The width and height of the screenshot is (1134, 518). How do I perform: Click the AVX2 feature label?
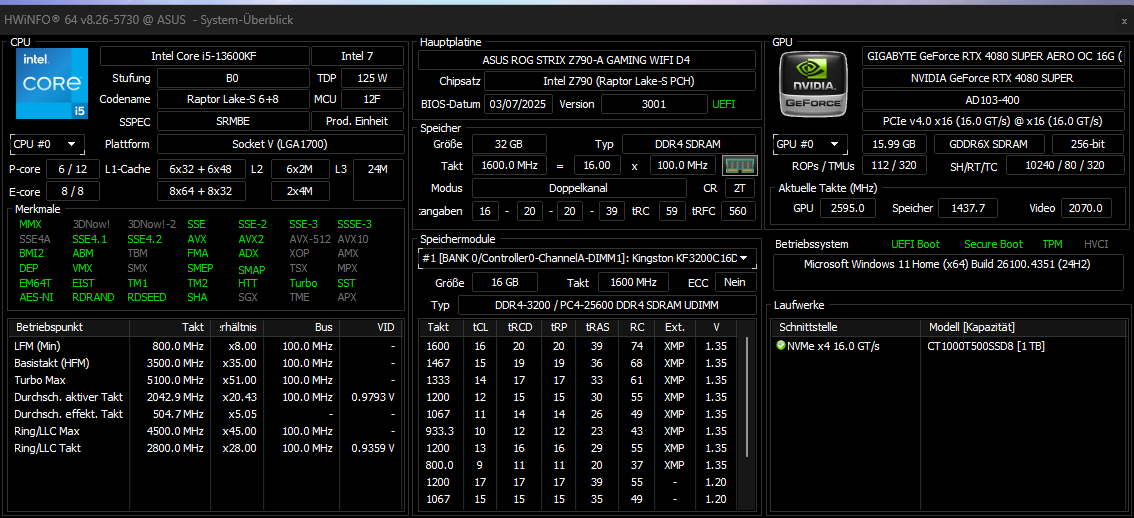click(251, 239)
